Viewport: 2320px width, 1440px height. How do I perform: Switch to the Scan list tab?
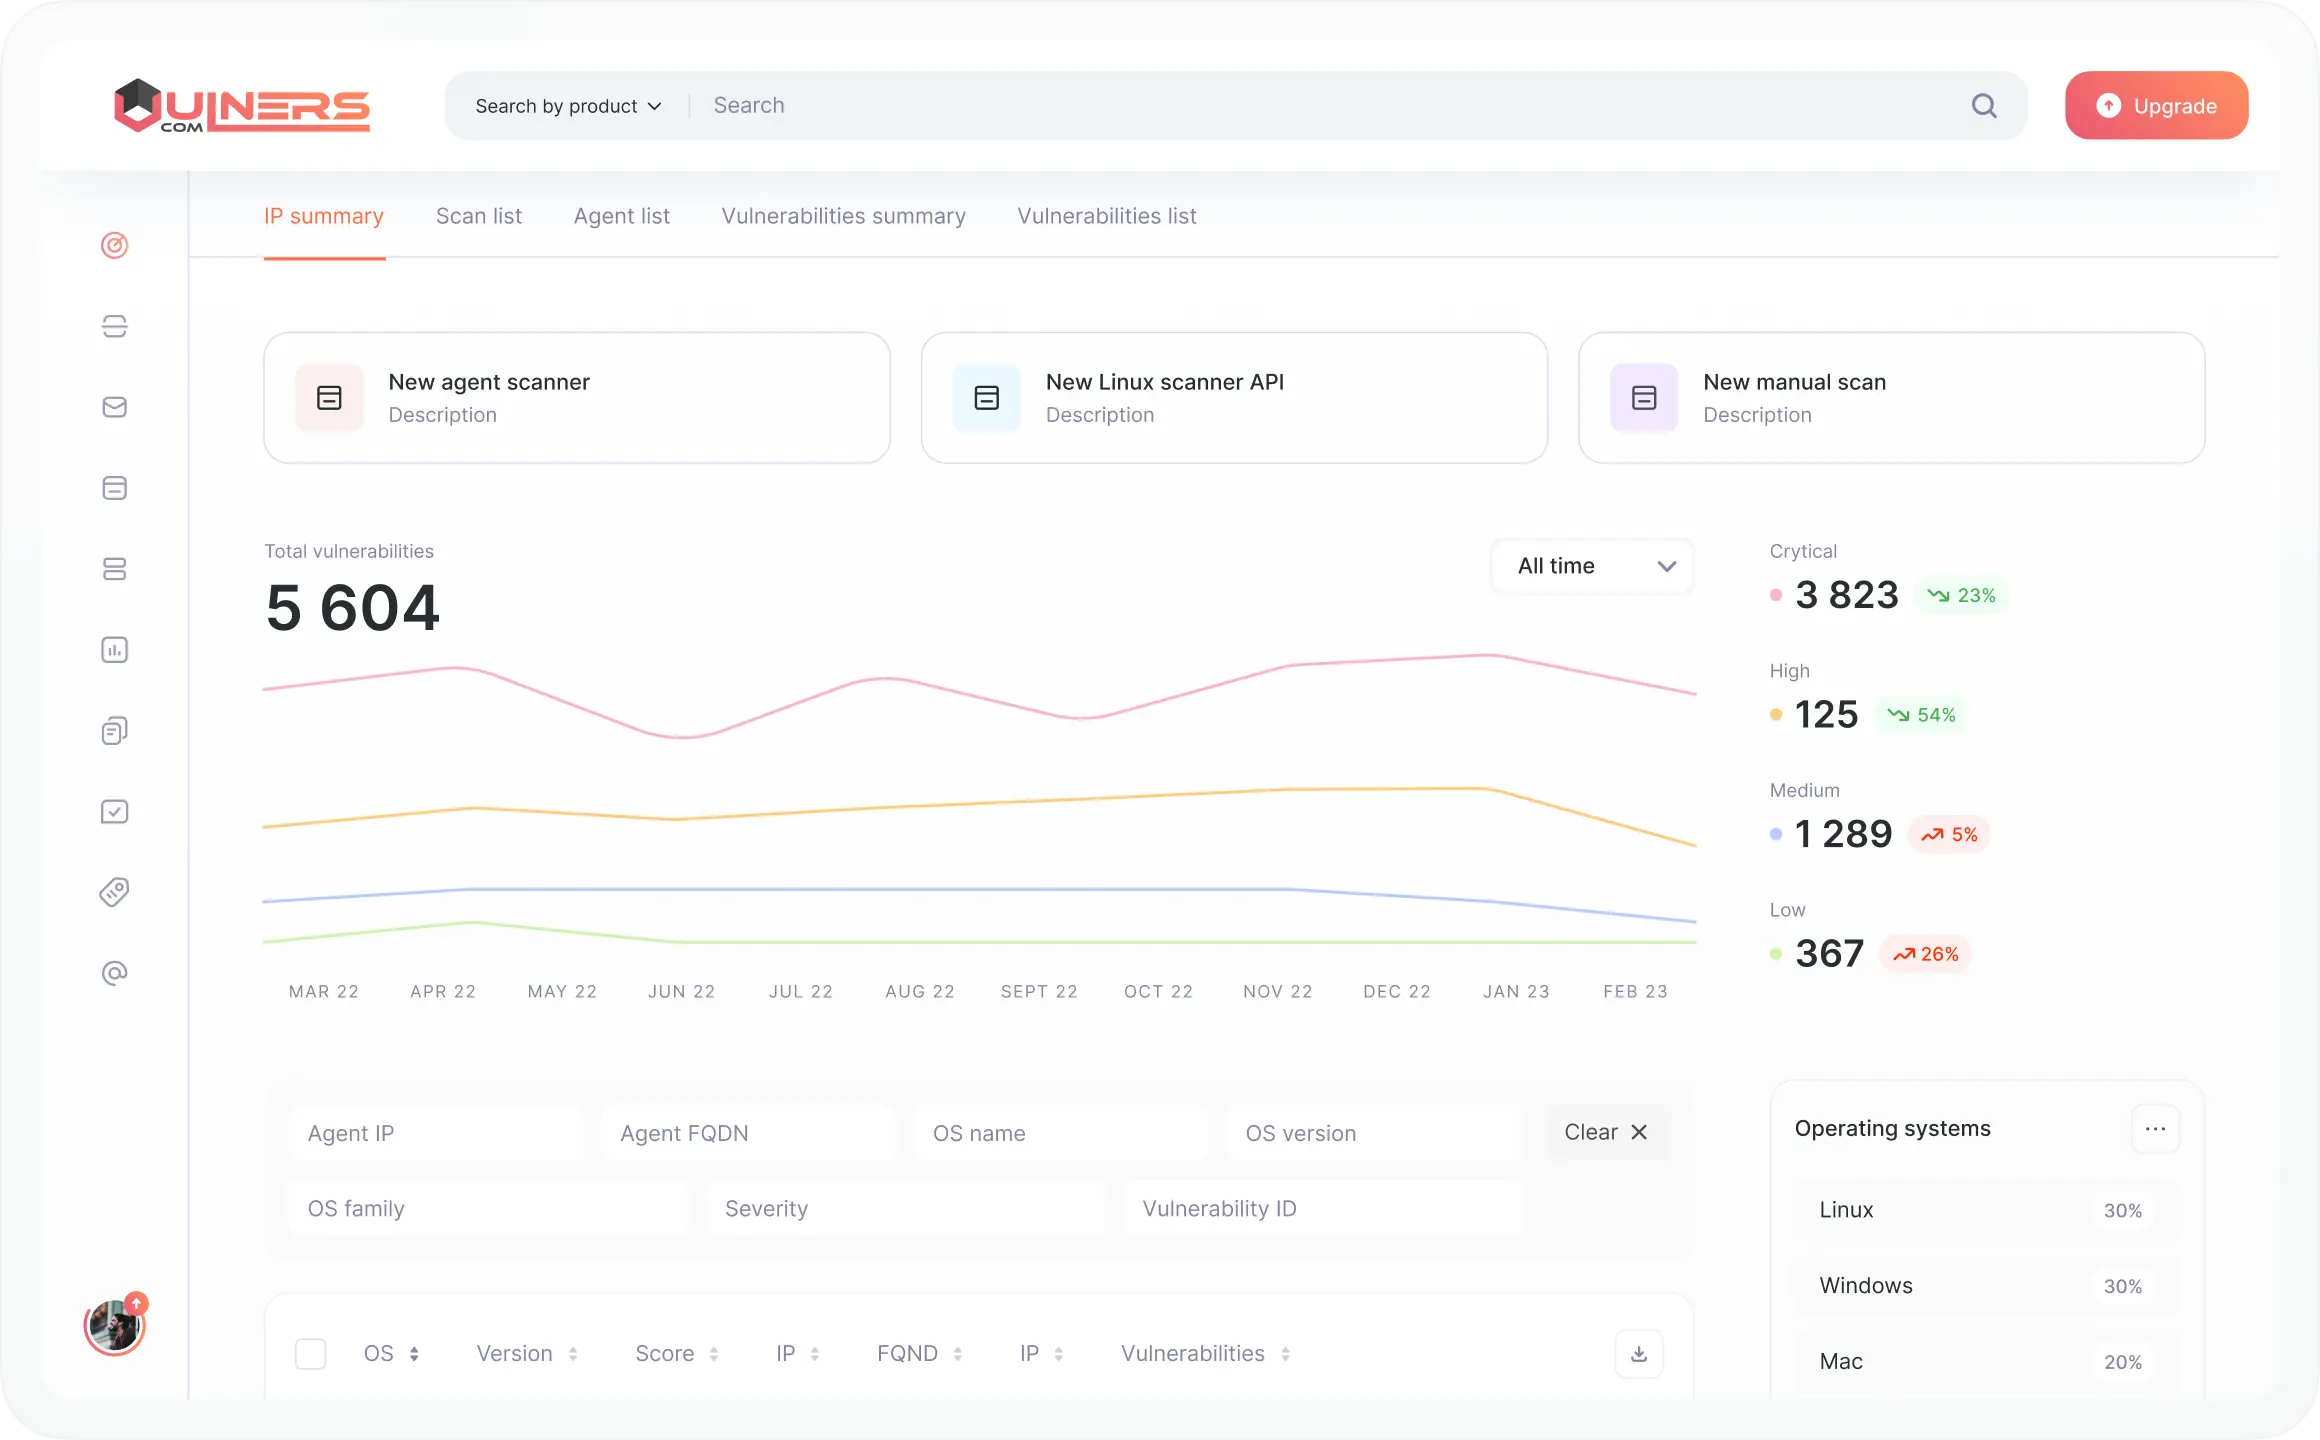(478, 216)
